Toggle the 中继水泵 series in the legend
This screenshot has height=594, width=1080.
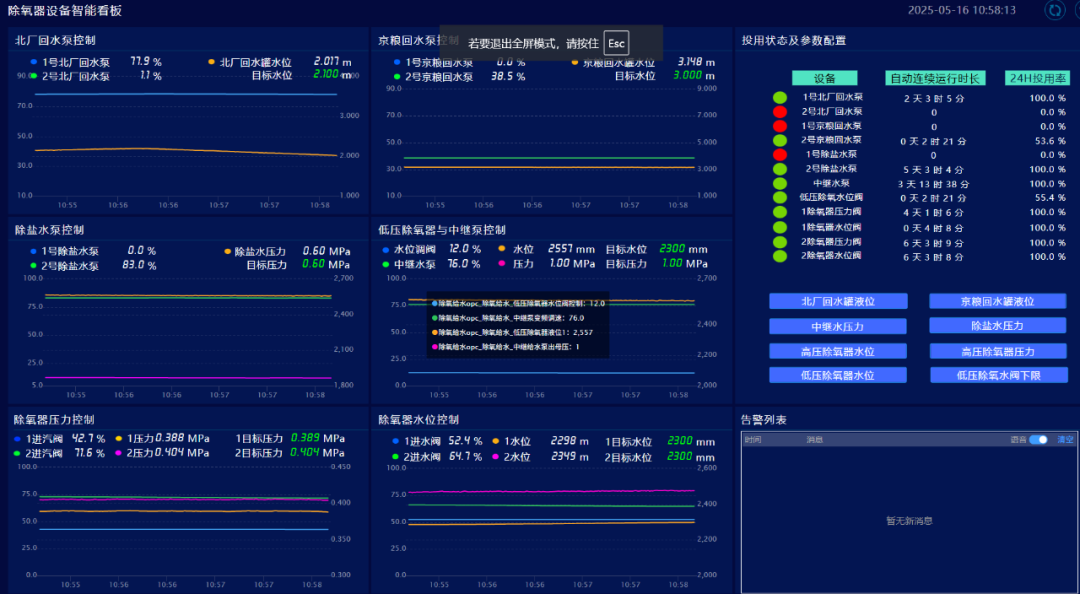(x=409, y=264)
